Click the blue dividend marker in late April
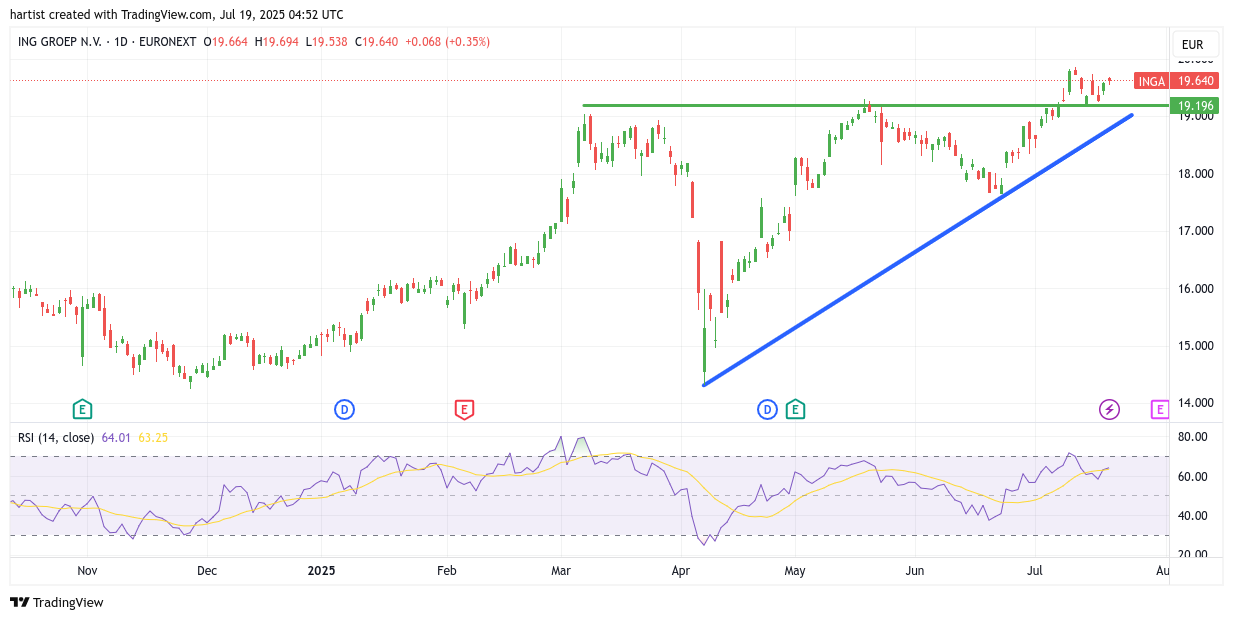Image resolution: width=1233 pixels, height=620 pixels. coord(767,408)
